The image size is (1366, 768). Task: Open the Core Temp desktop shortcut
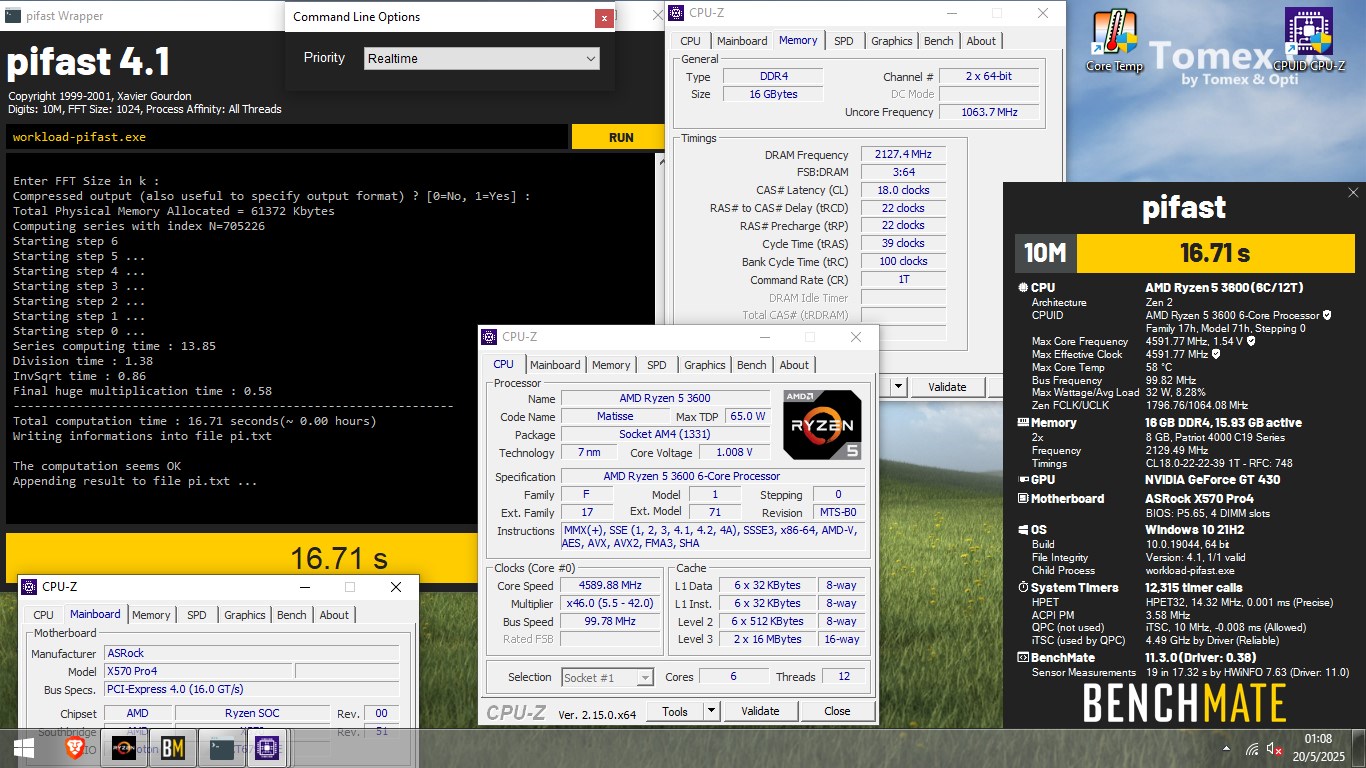click(x=1114, y=41)
